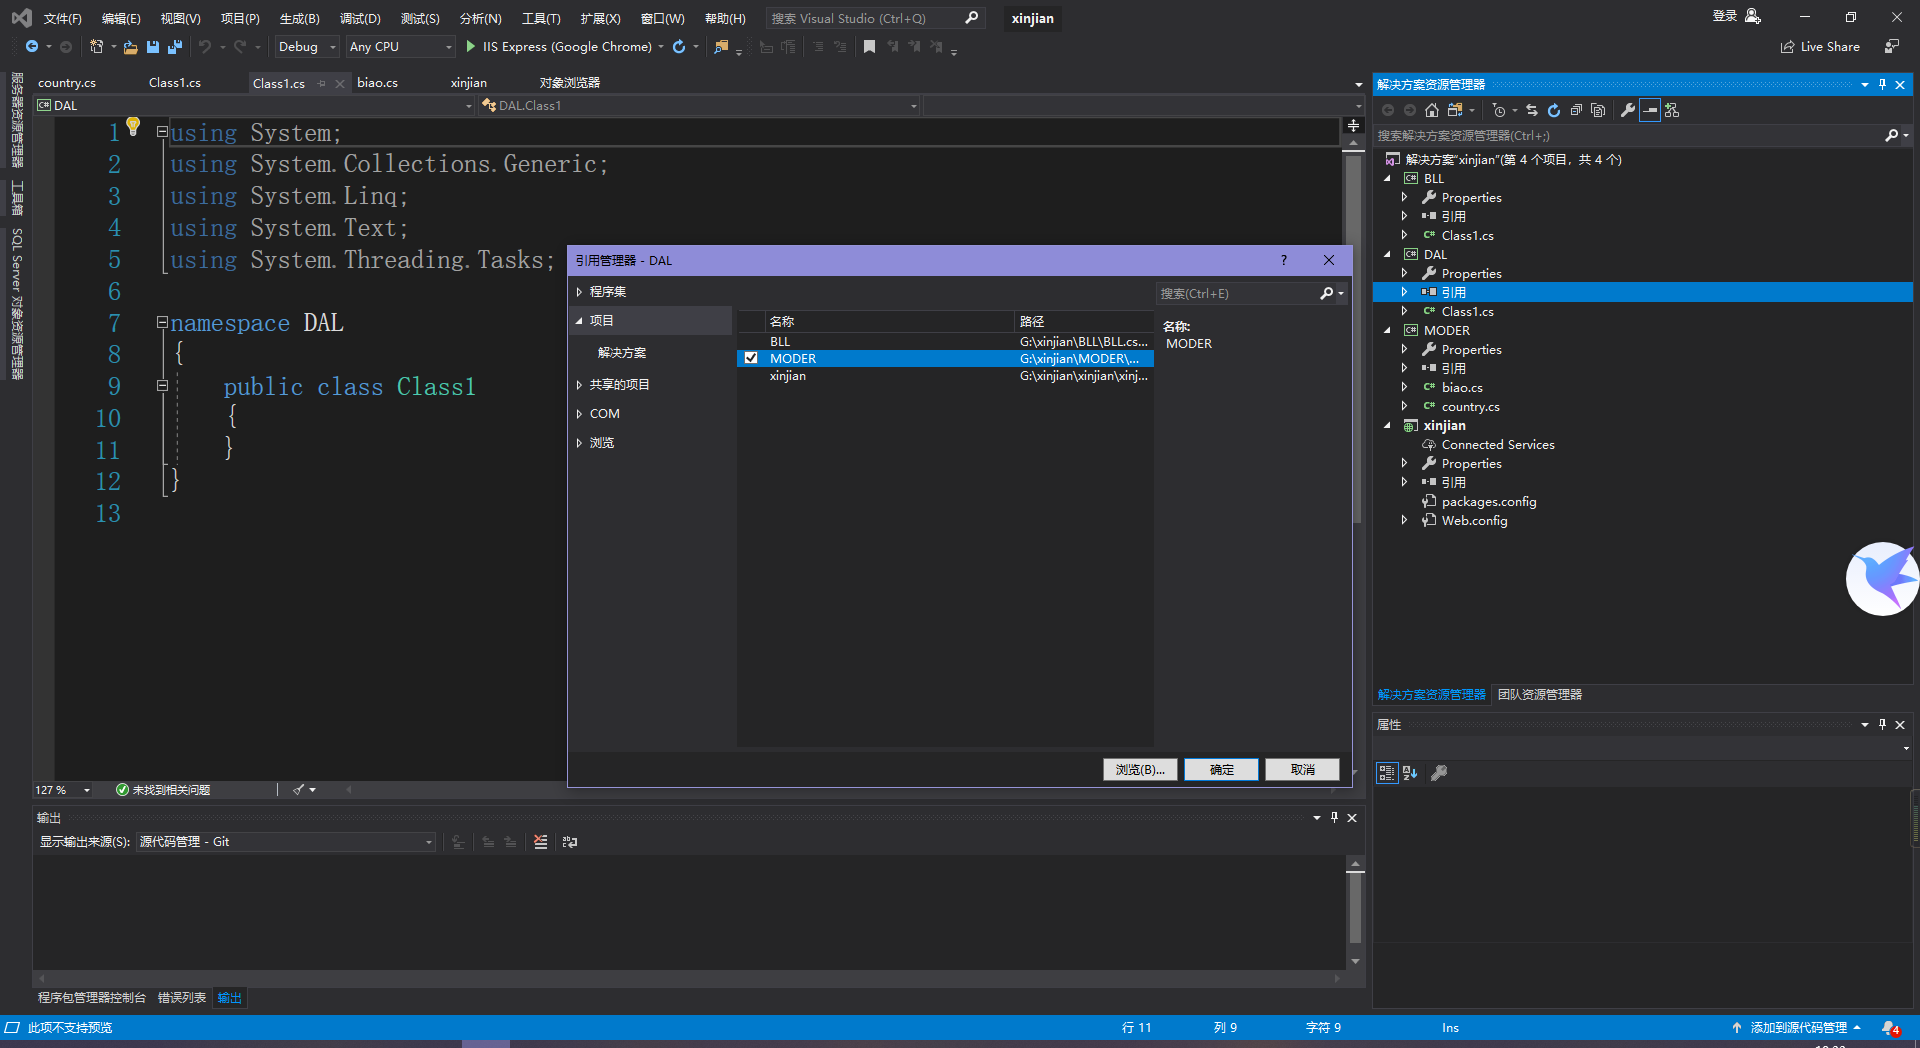Switch to biao.cs editor tab
Image resolution: width=1920 pixels, height=1048 pixels.
[x=378, y=83]
